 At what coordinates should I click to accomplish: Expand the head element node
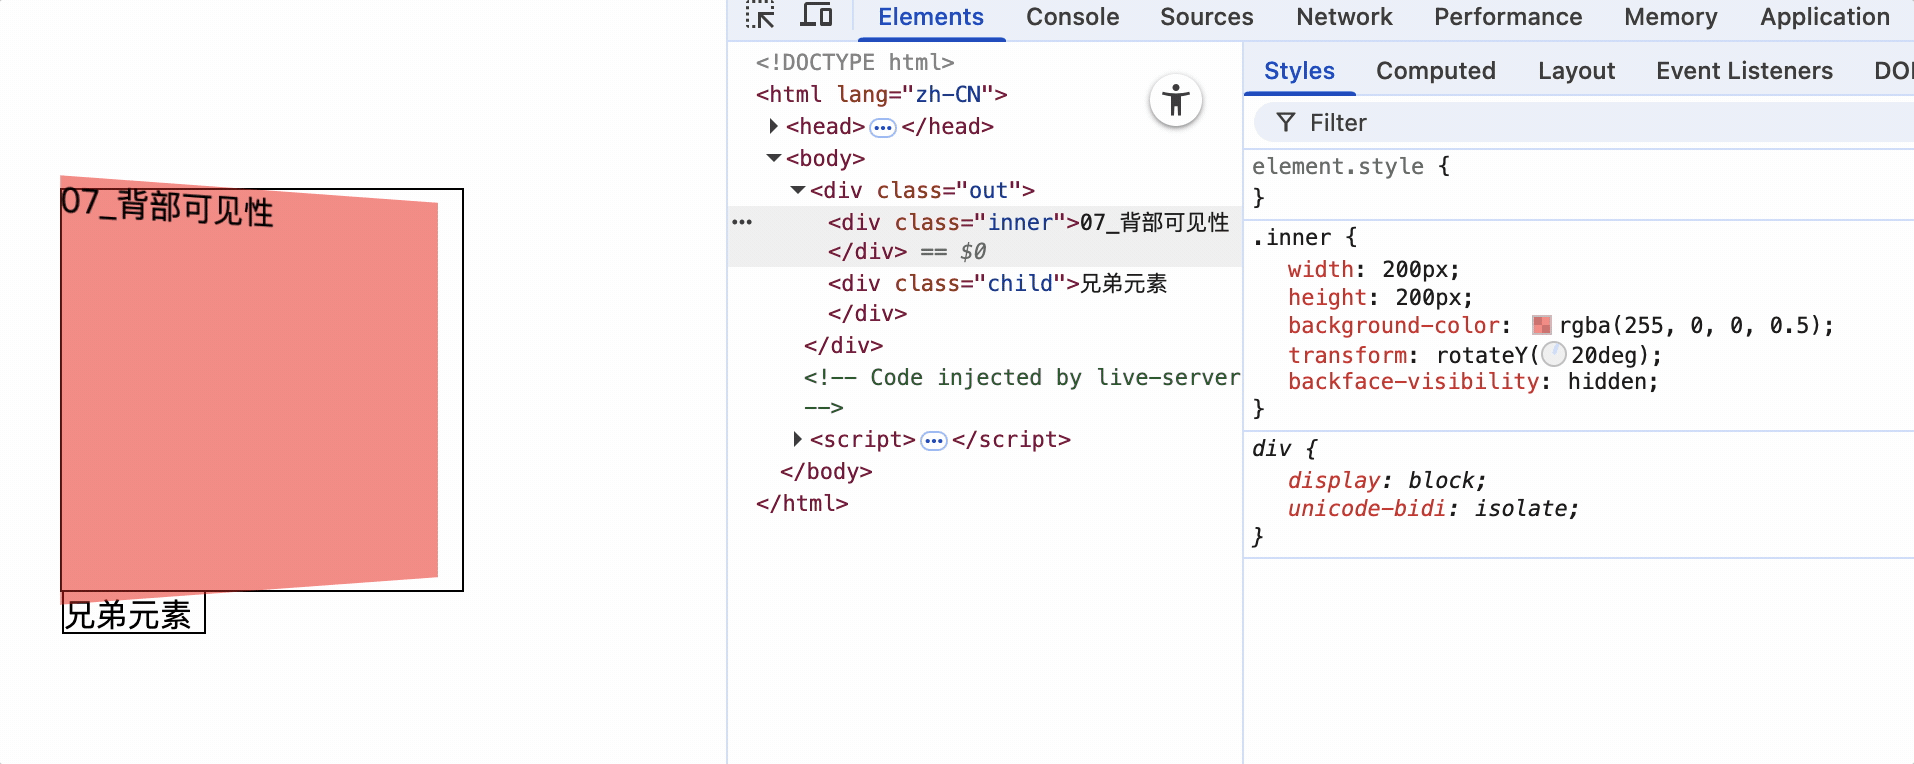pyautogui.click(x=773, y=126)
